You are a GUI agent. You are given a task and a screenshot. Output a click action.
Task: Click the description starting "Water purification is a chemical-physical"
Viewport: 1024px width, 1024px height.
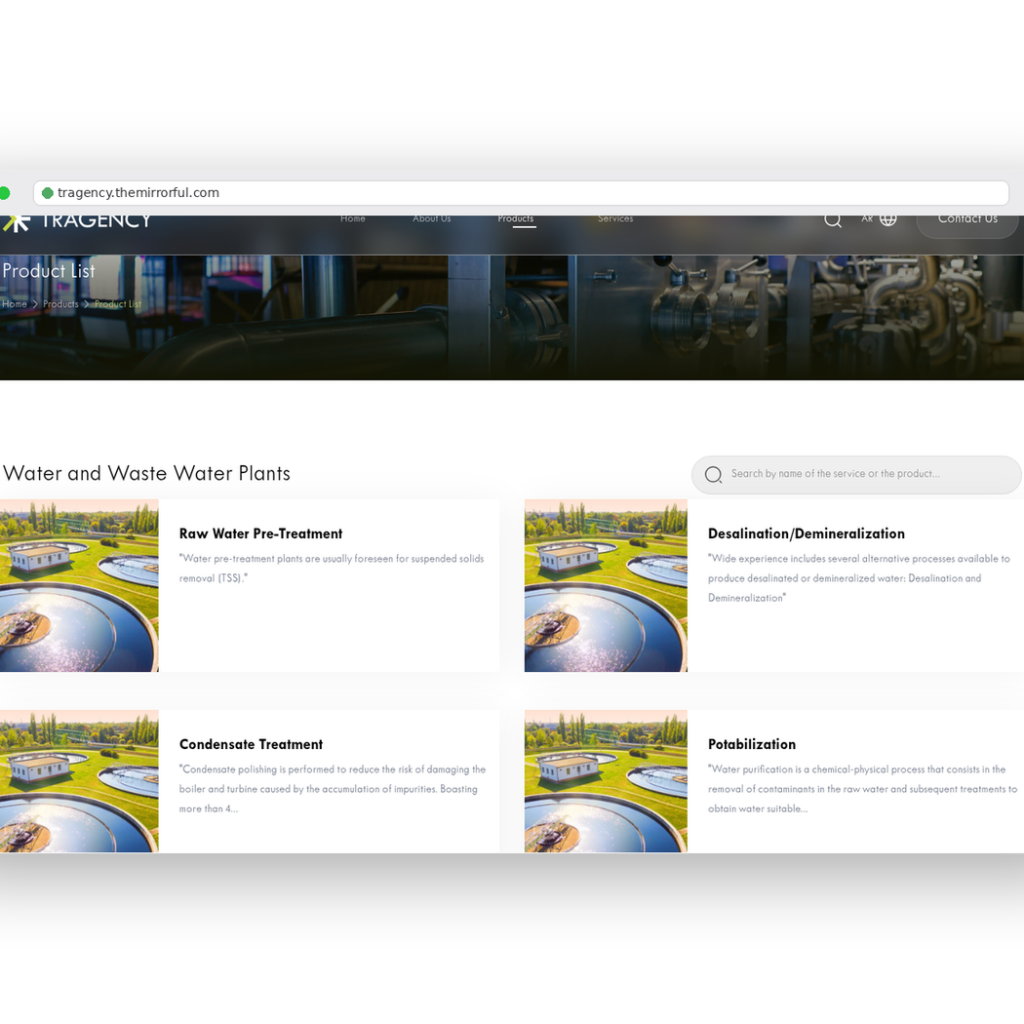coord(862,789)
